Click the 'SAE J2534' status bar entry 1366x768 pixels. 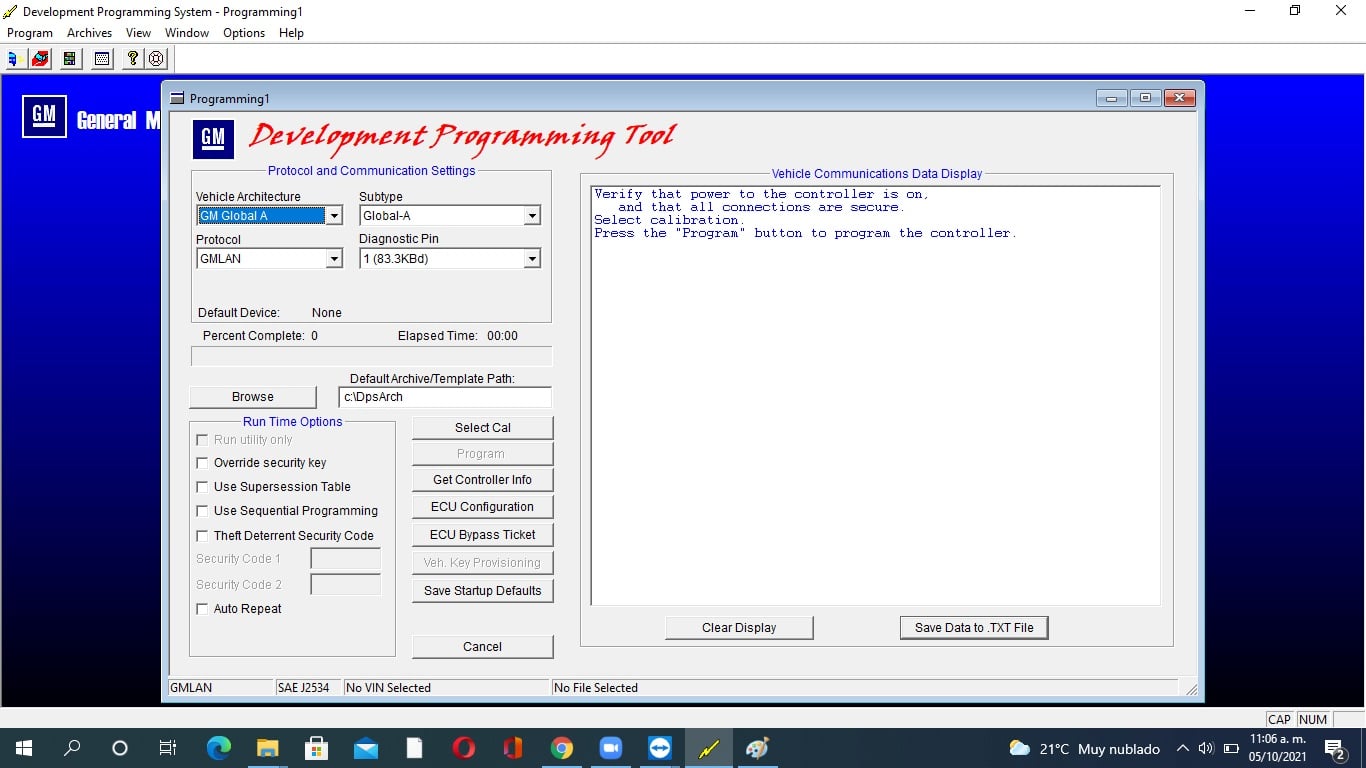[x=303, y=688]
